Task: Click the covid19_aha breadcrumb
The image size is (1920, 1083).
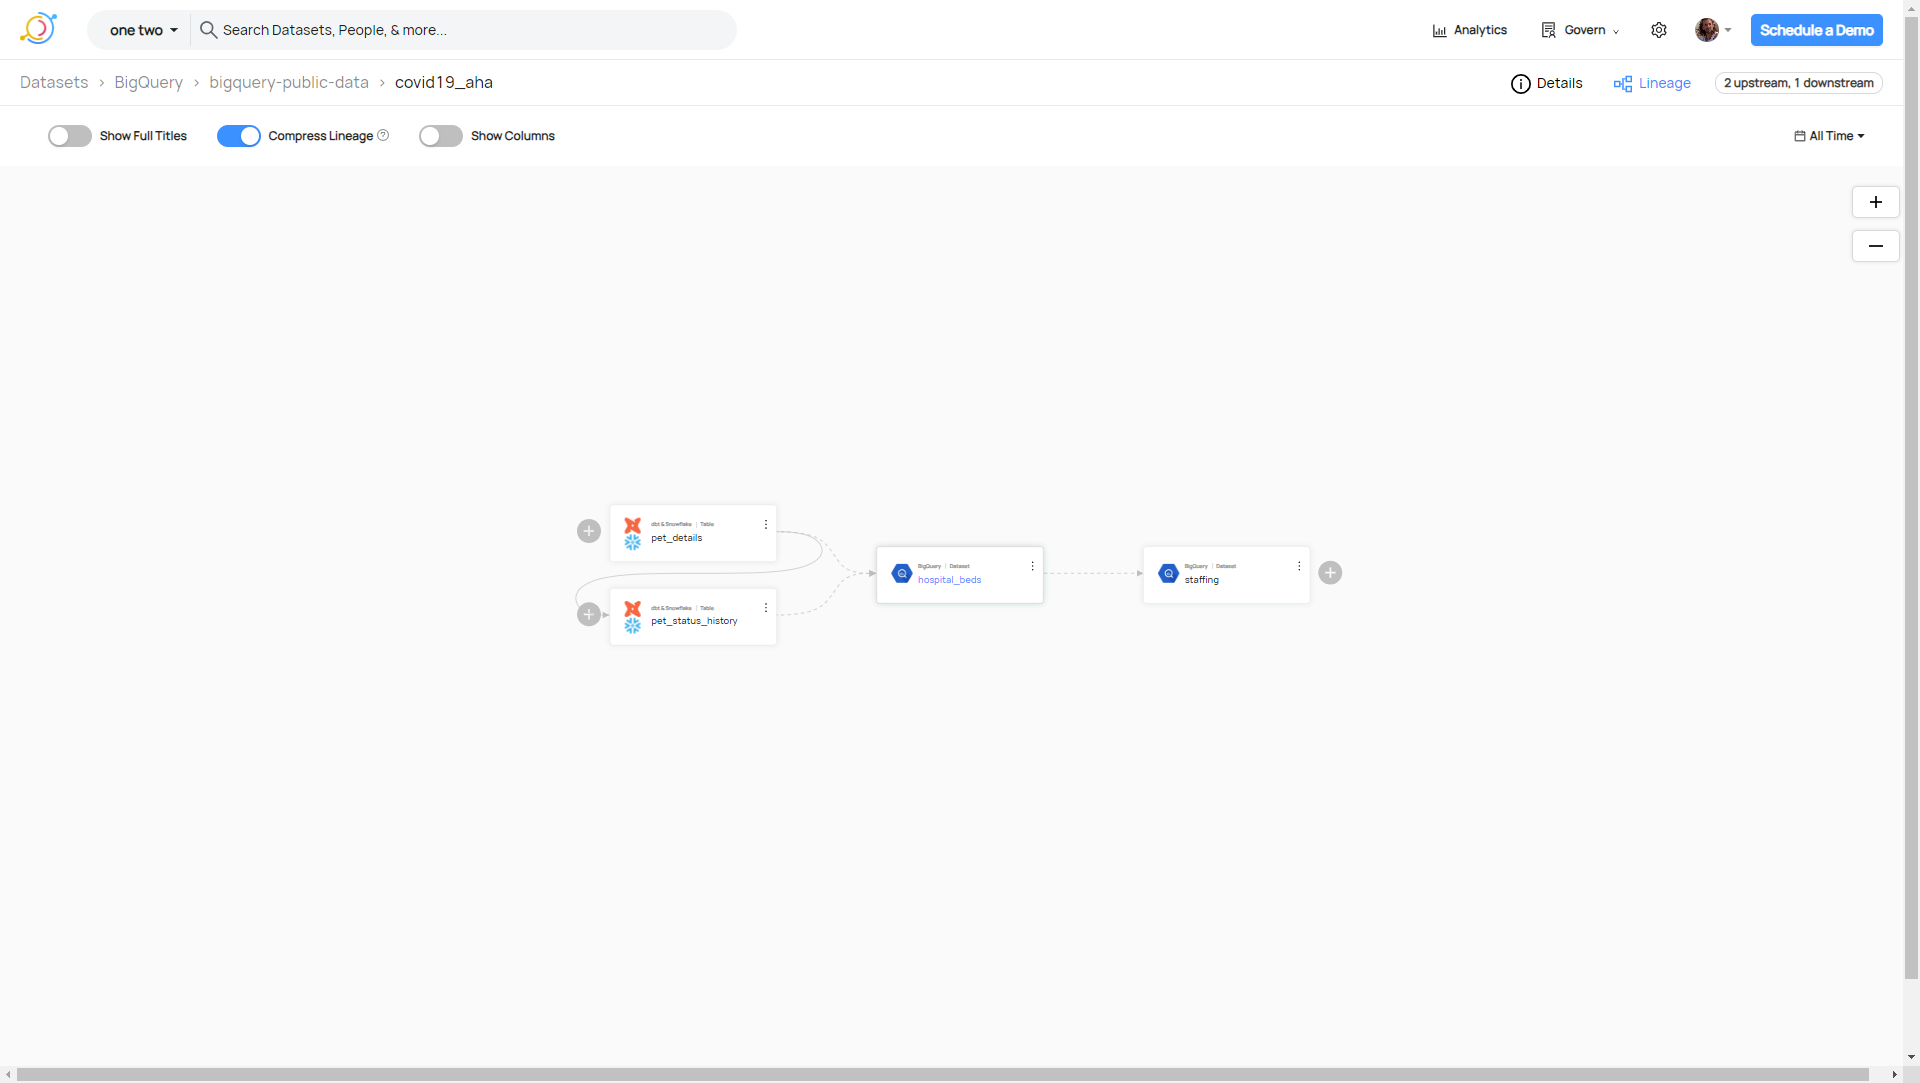Action: (x=444, y=82)
